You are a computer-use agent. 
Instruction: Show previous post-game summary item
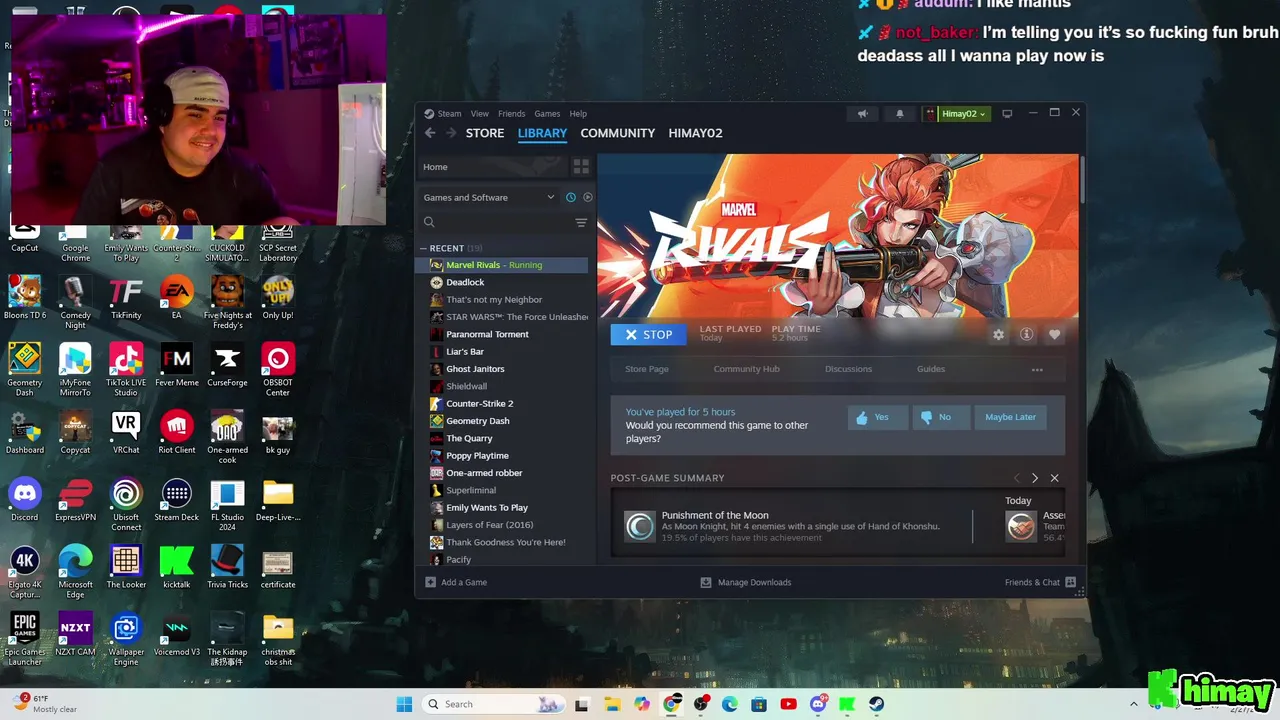pyautogui.click(x=1017, y=479)
